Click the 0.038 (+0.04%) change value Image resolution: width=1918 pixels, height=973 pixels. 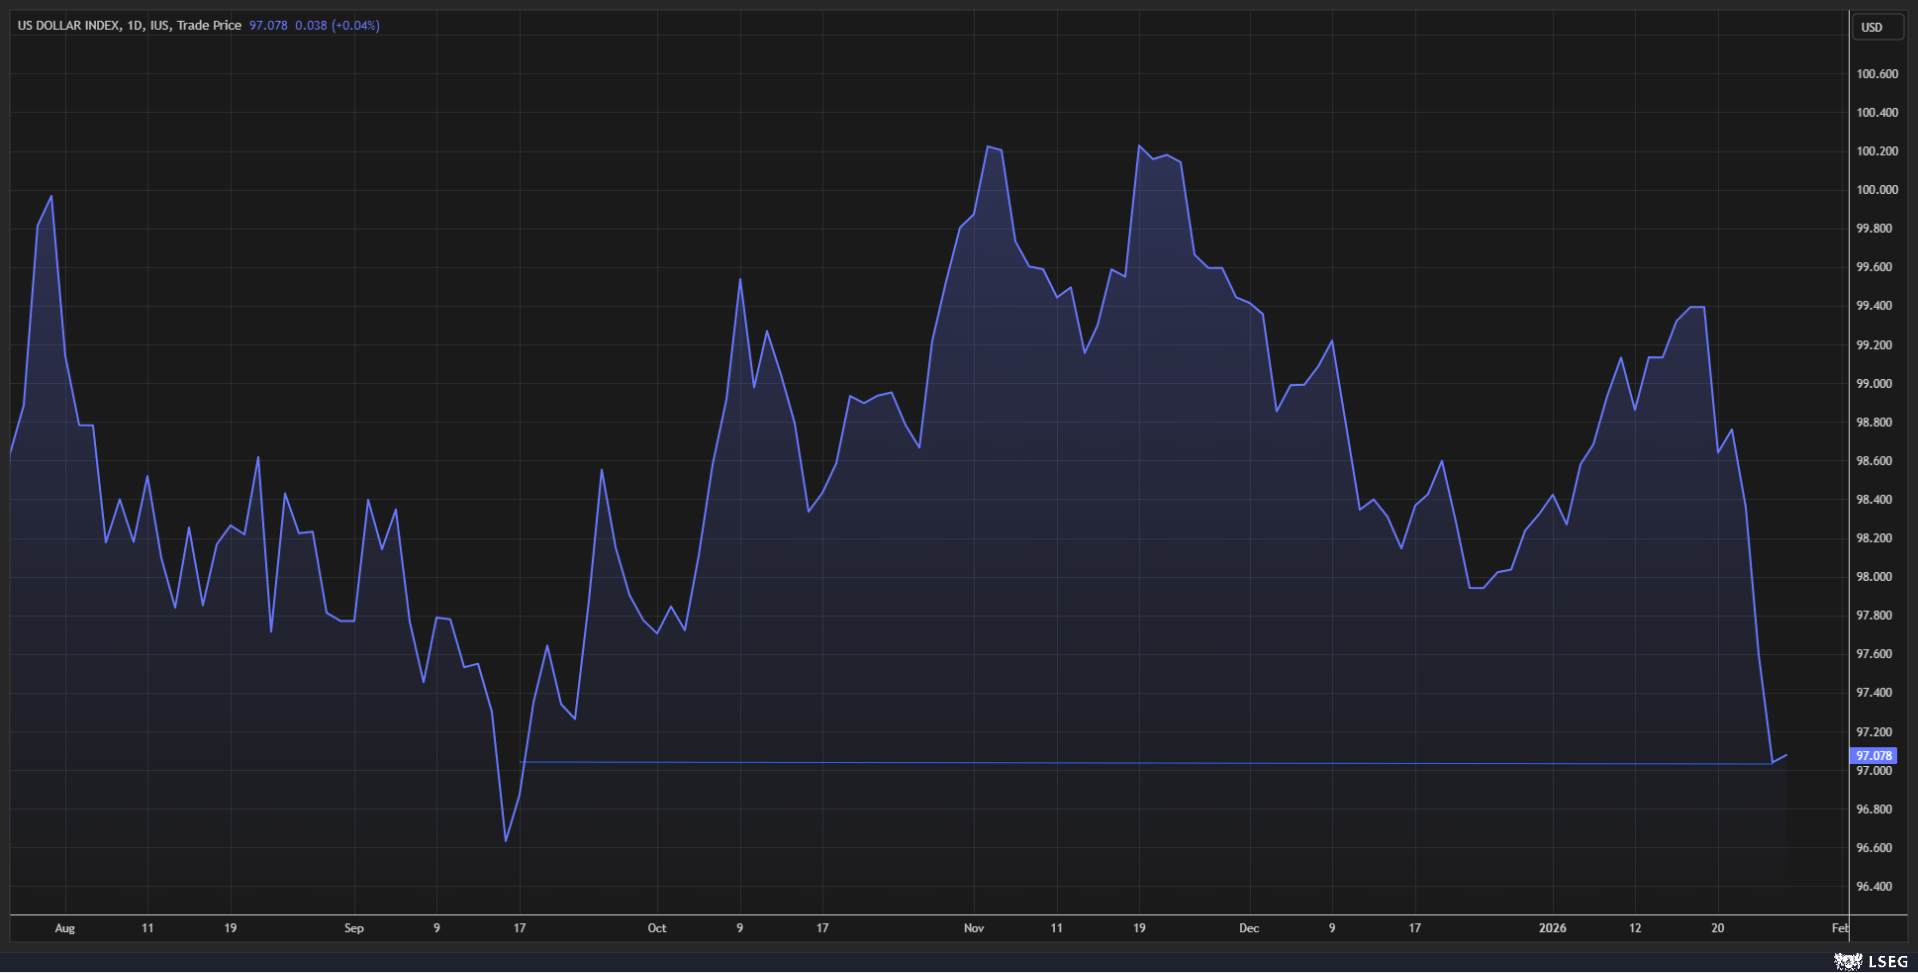pyautogui.click(x=337, y=25)
